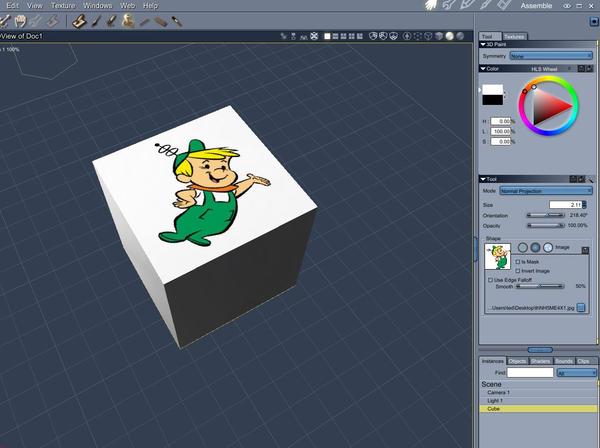The image size is (600, 448).
Task: Open the View menu
Action: (x=34, y=6)
